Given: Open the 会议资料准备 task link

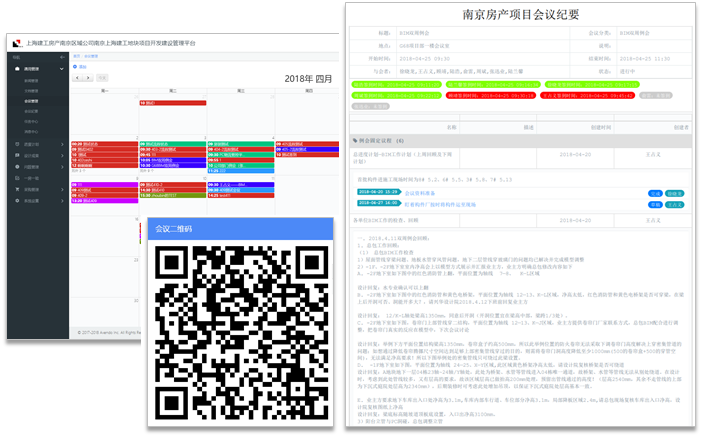Looking at the screenshot, I should click(420, 193).
